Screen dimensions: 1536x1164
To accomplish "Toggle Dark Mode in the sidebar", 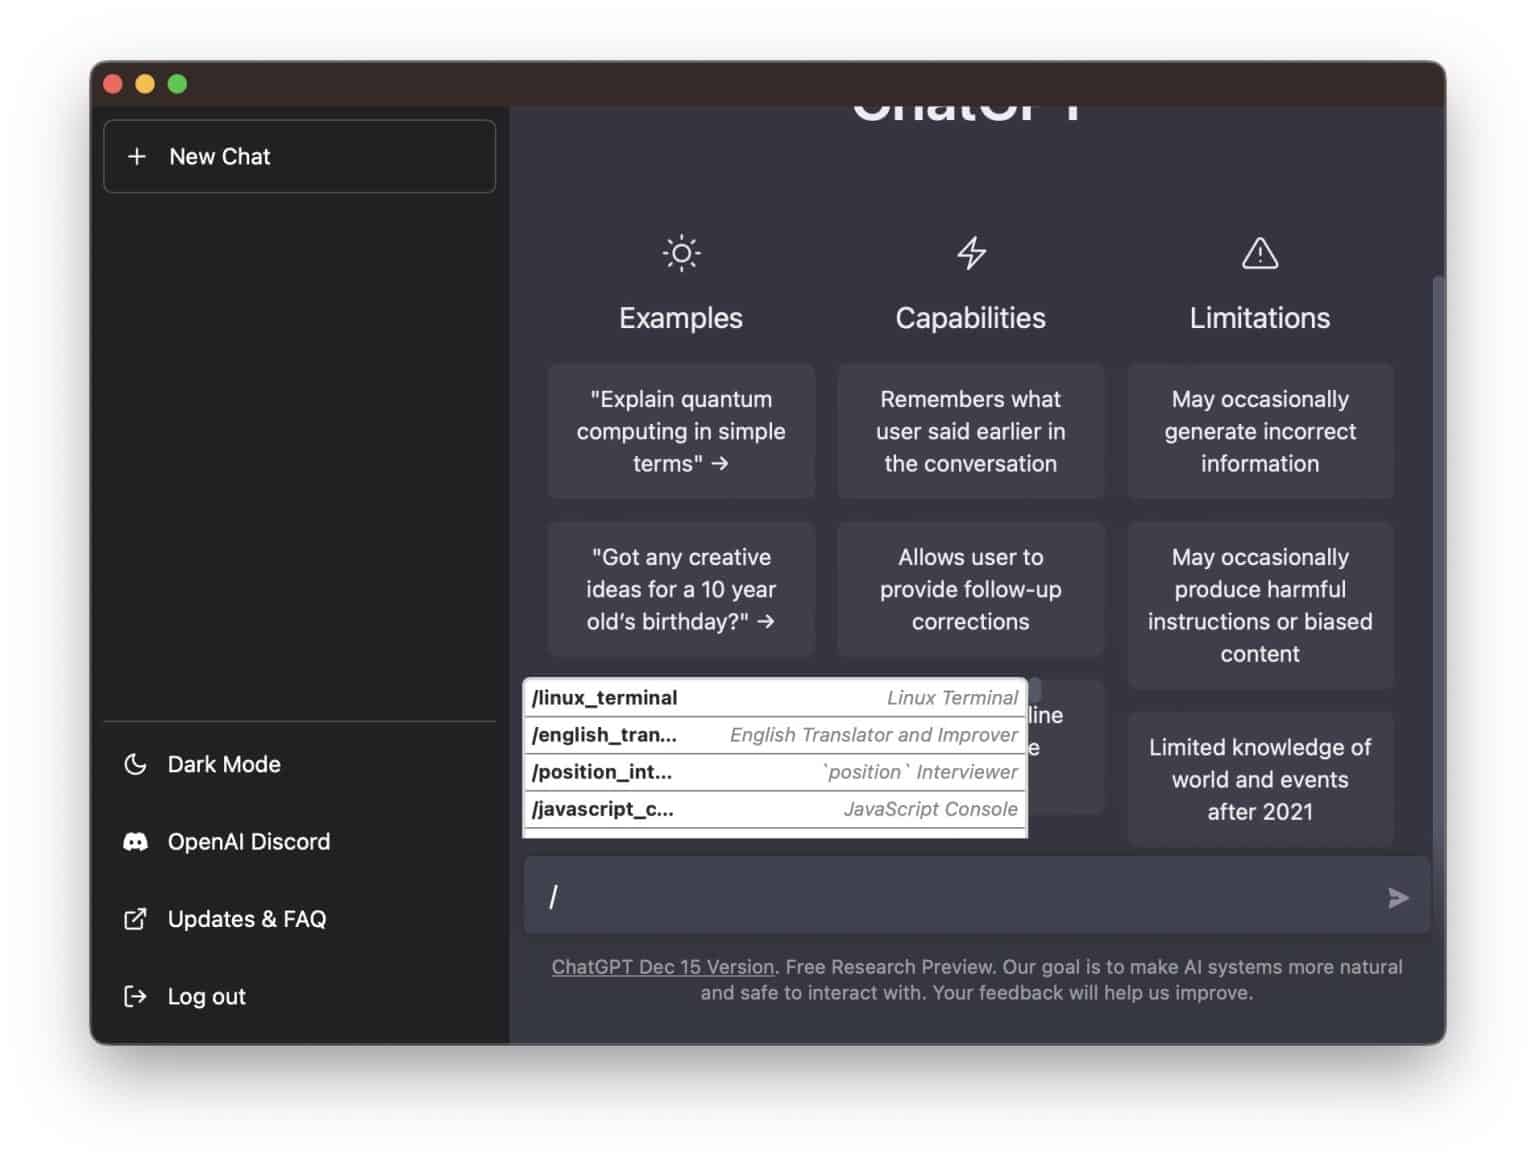I will [x=224, y=764].
